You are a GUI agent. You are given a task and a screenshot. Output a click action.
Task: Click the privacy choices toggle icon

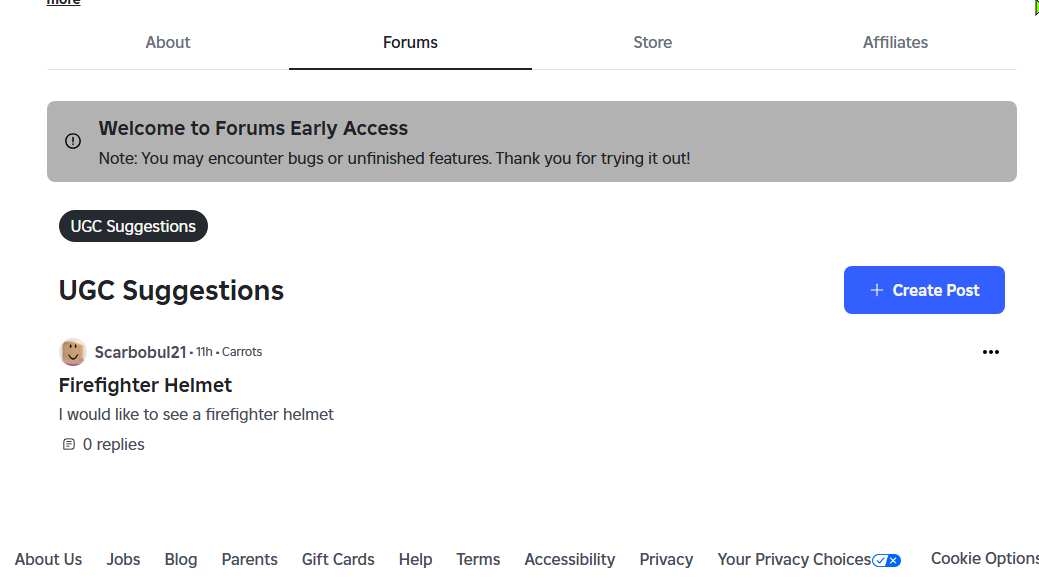886,560
